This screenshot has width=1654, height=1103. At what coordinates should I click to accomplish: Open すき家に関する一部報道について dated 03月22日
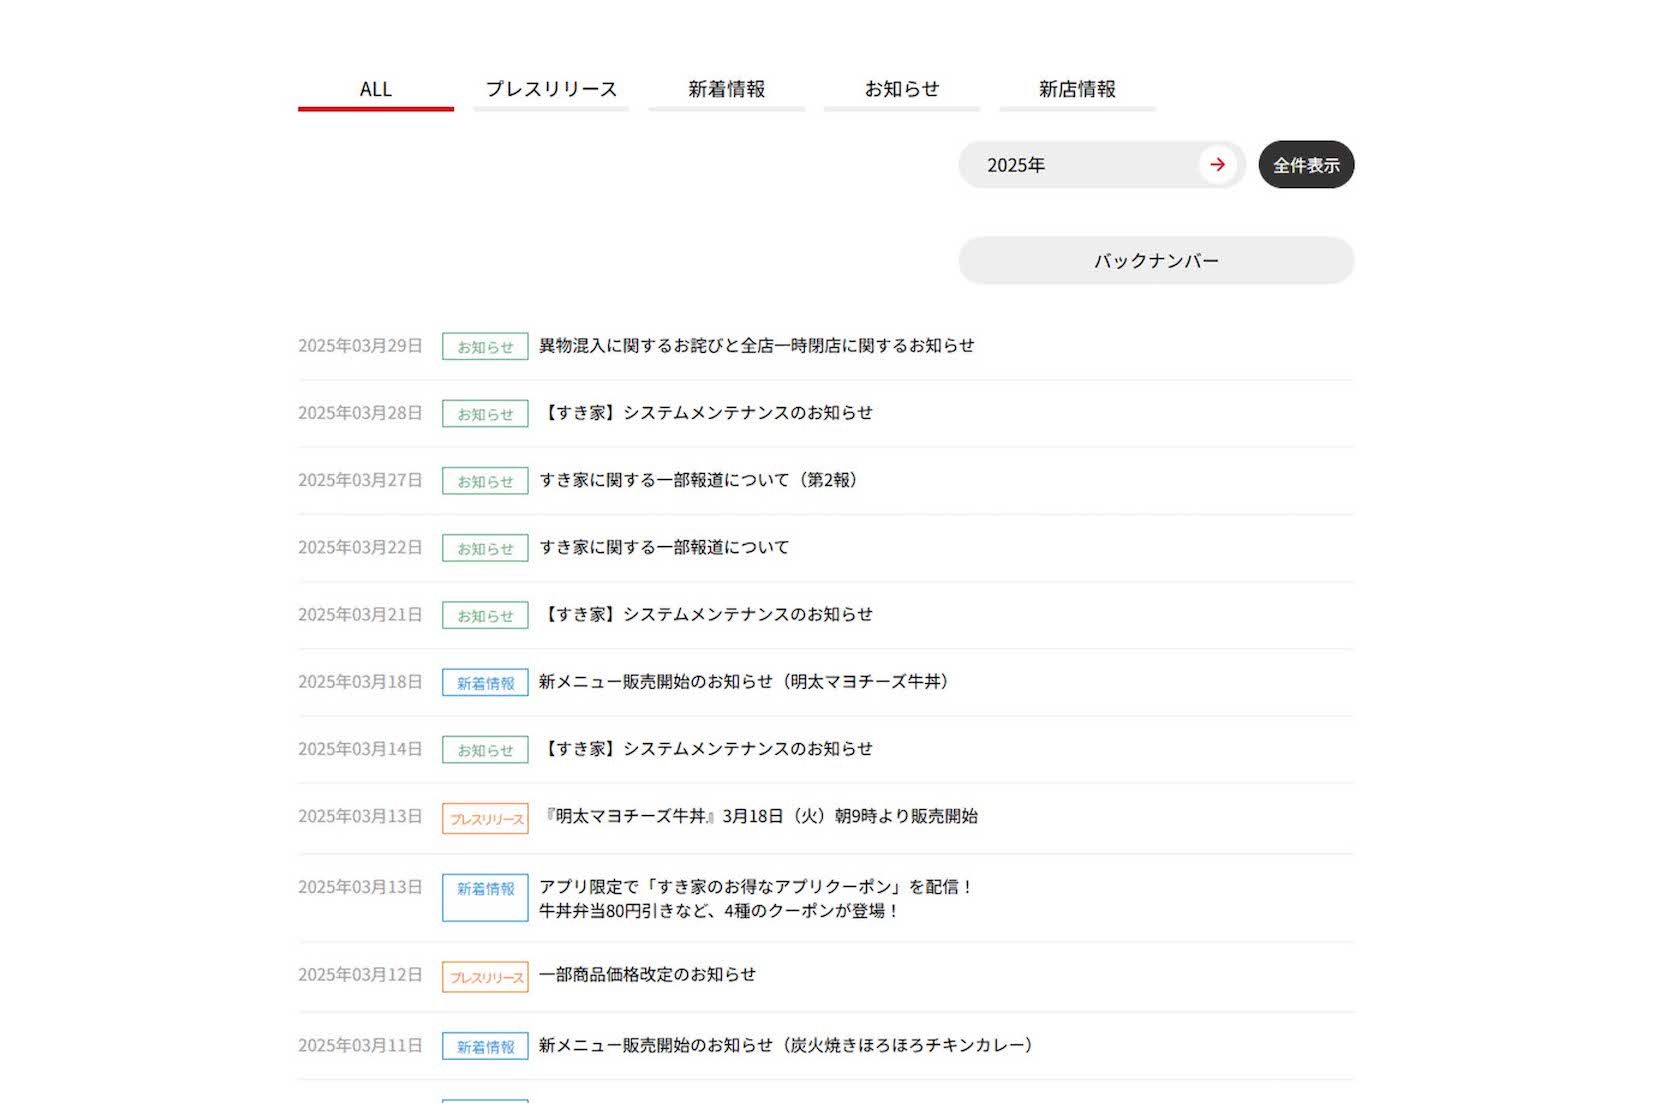click(663, 547)
